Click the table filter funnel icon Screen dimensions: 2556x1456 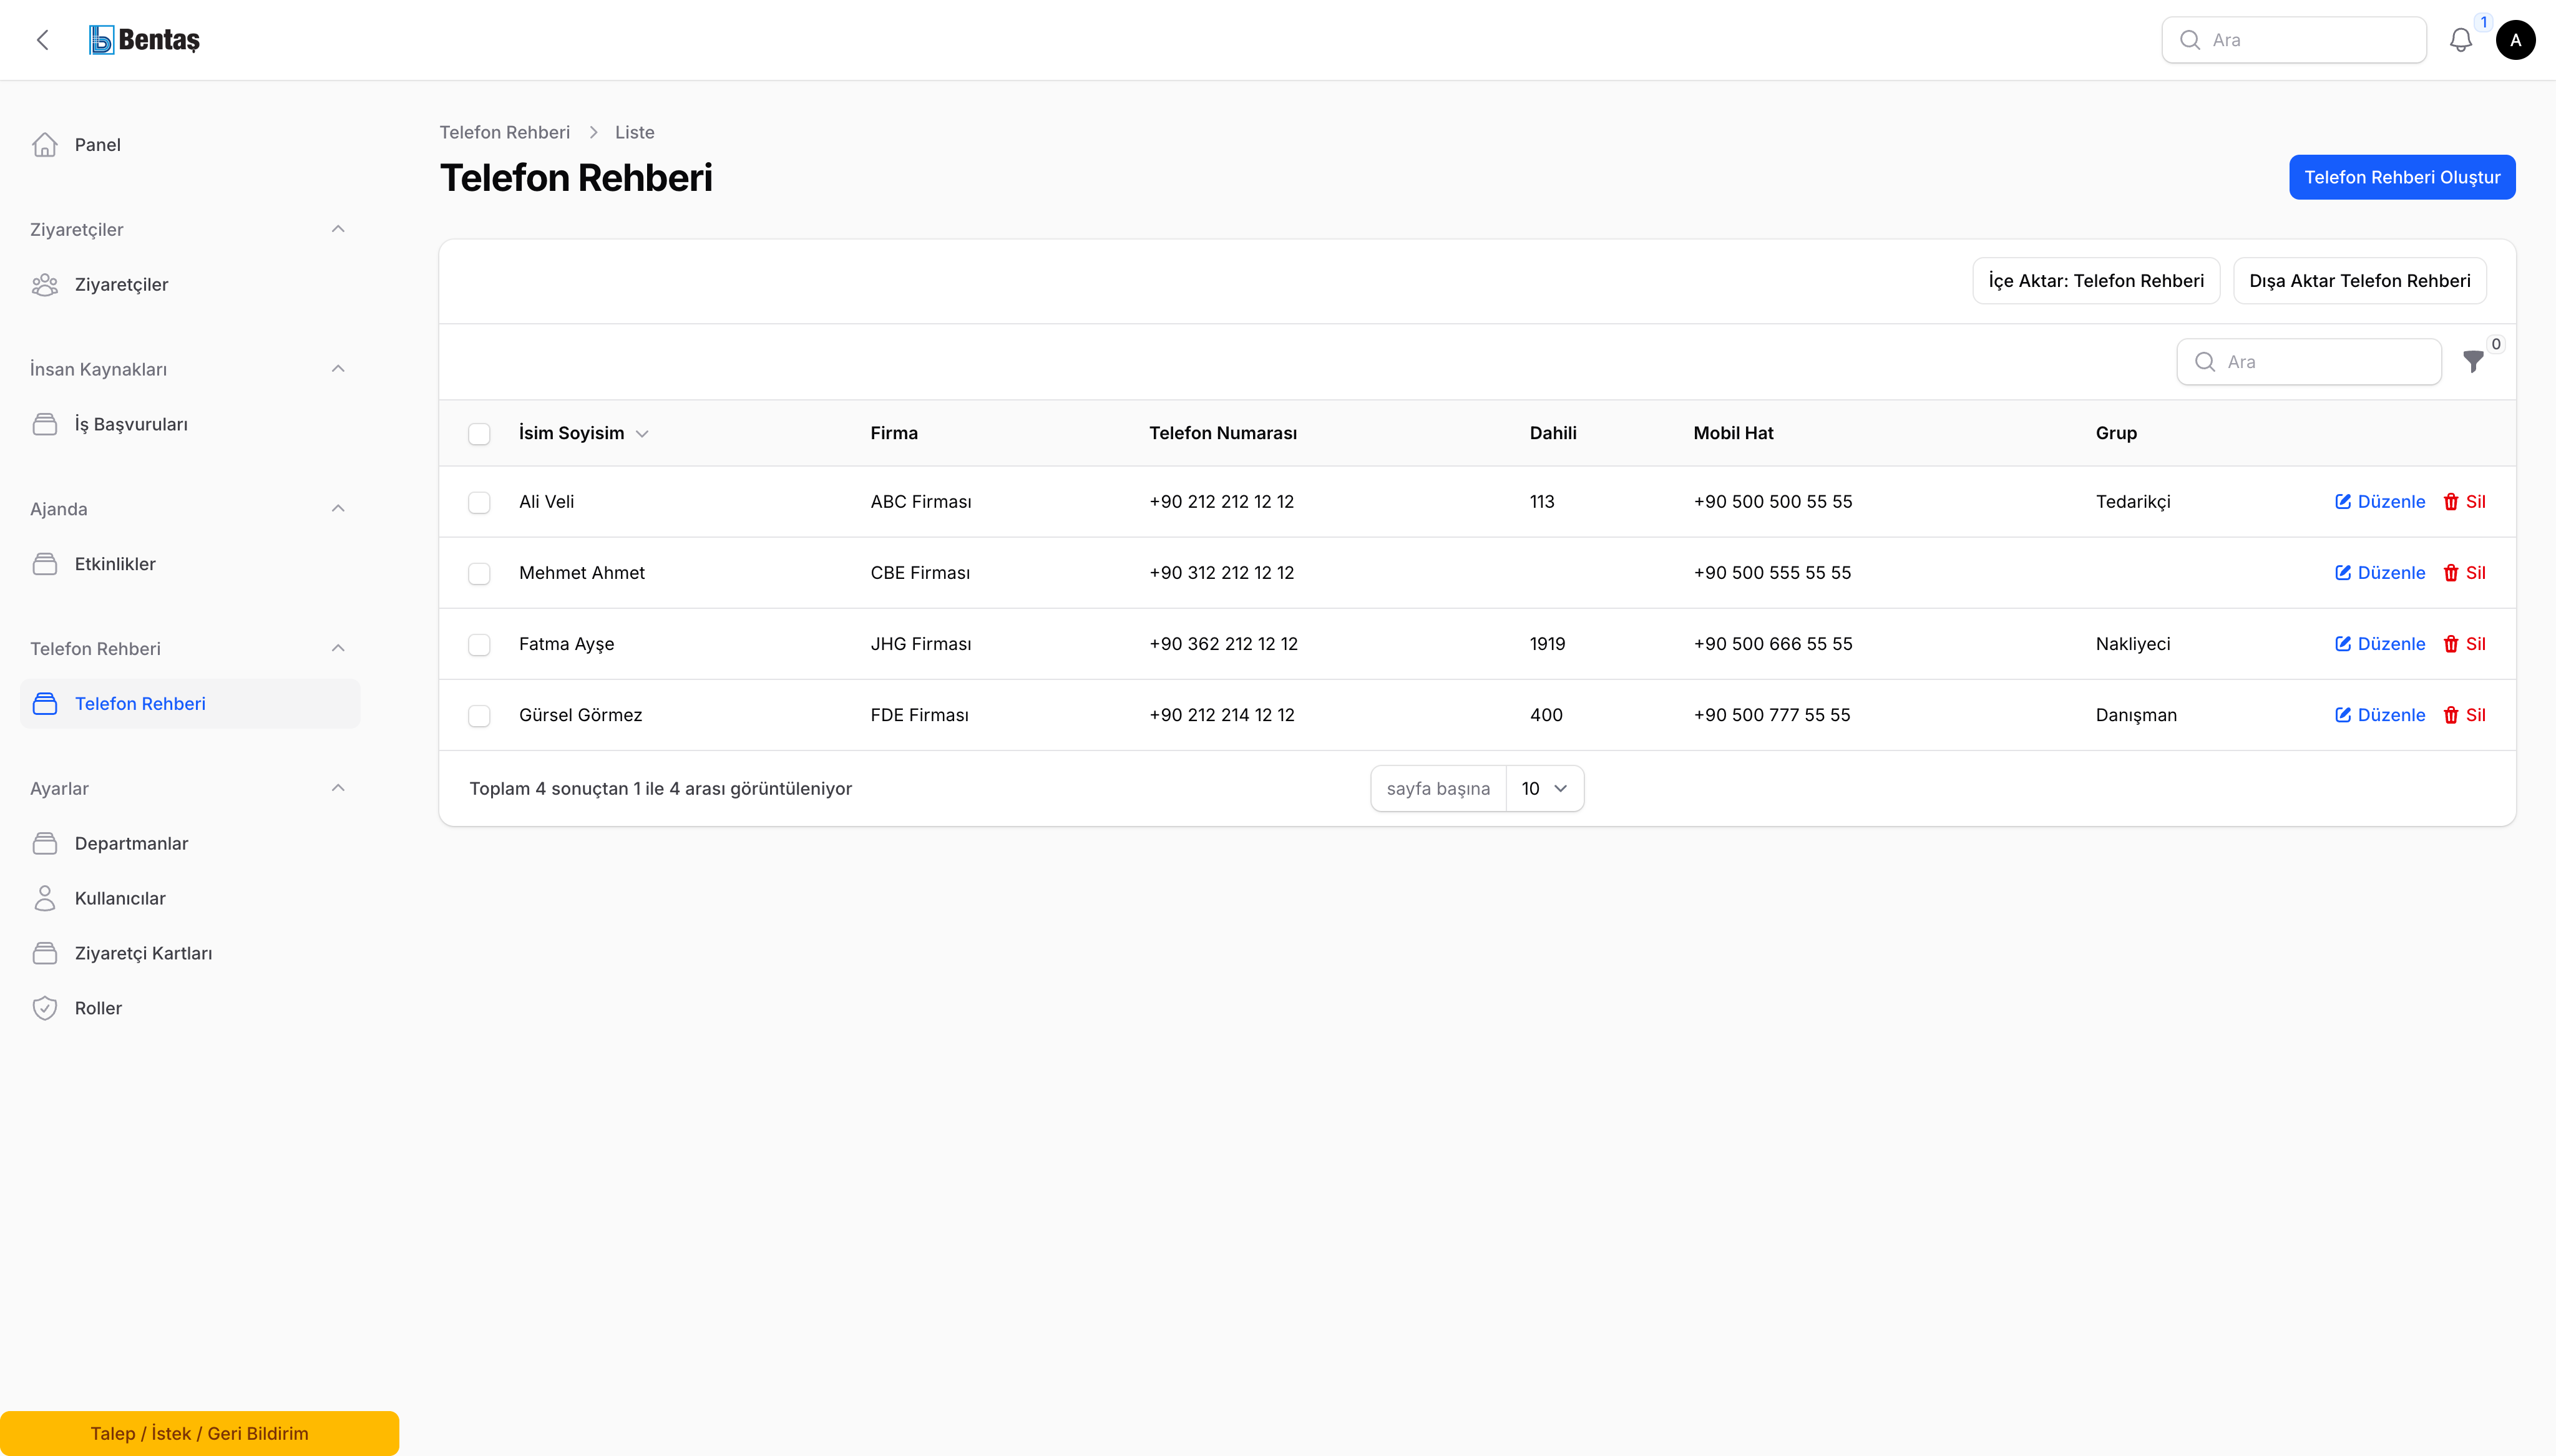pos(2473,362)
